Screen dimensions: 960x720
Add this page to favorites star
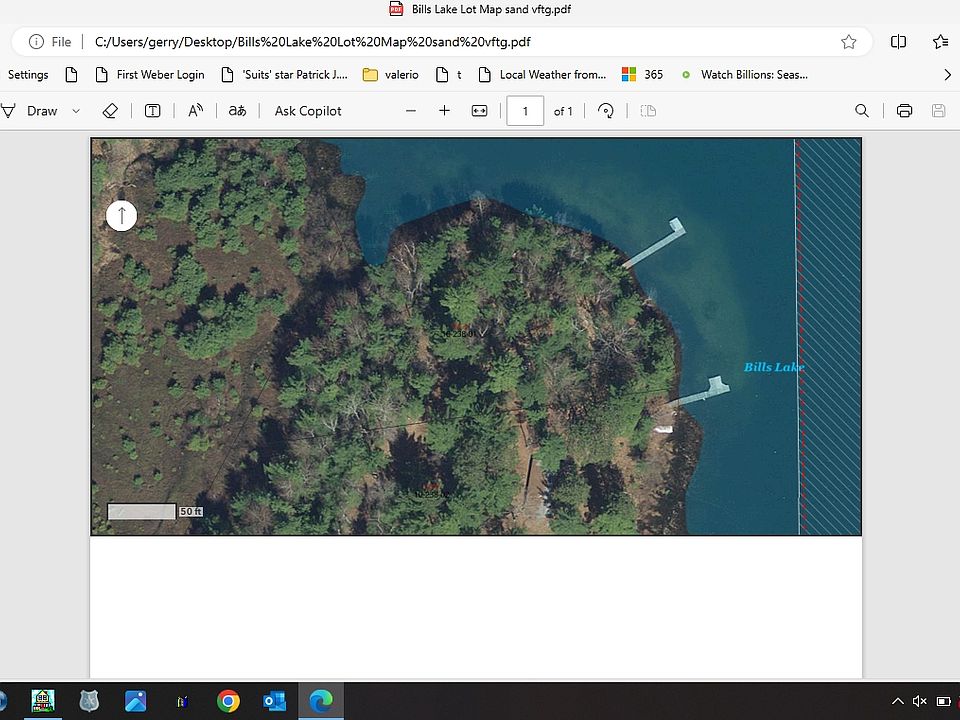click(849, 42)
